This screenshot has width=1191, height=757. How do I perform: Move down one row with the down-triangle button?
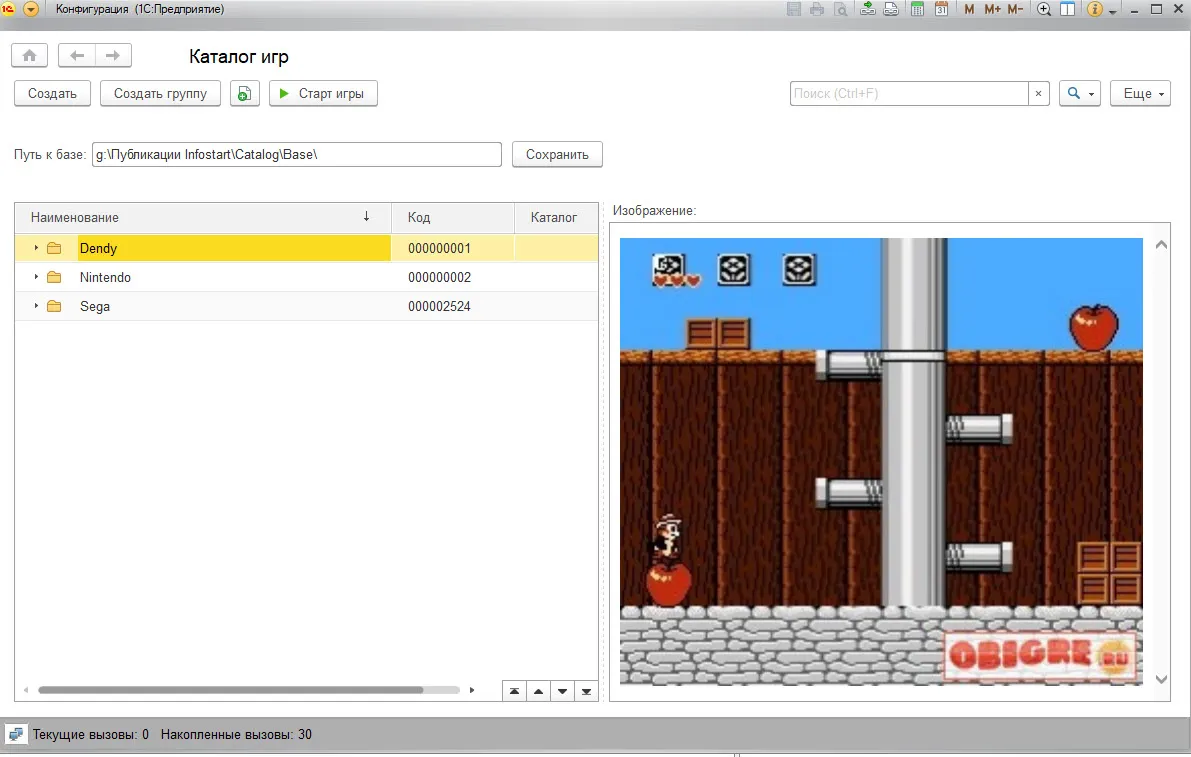click(562, 691)
